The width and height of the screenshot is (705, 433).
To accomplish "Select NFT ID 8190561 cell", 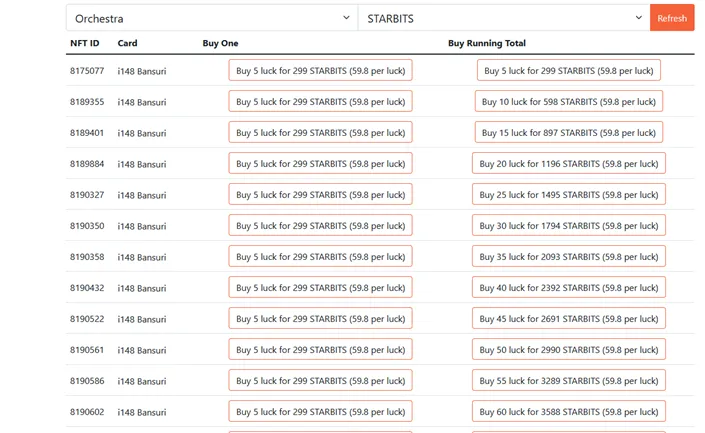I will pos(87,350).
